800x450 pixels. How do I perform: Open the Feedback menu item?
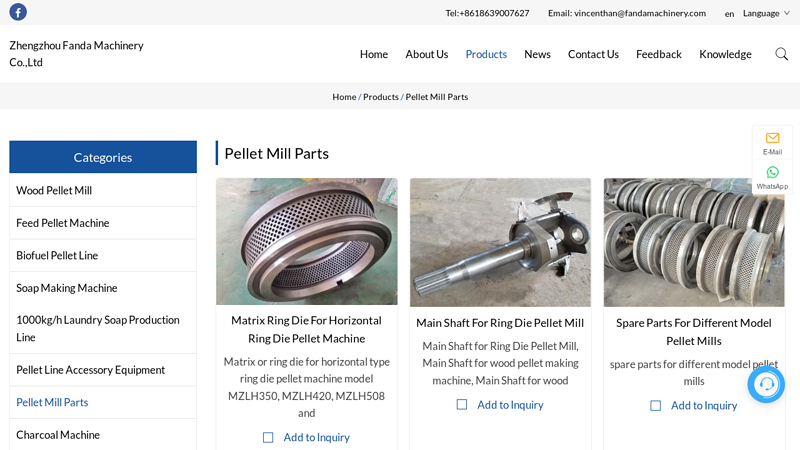(x=659, y=54)
